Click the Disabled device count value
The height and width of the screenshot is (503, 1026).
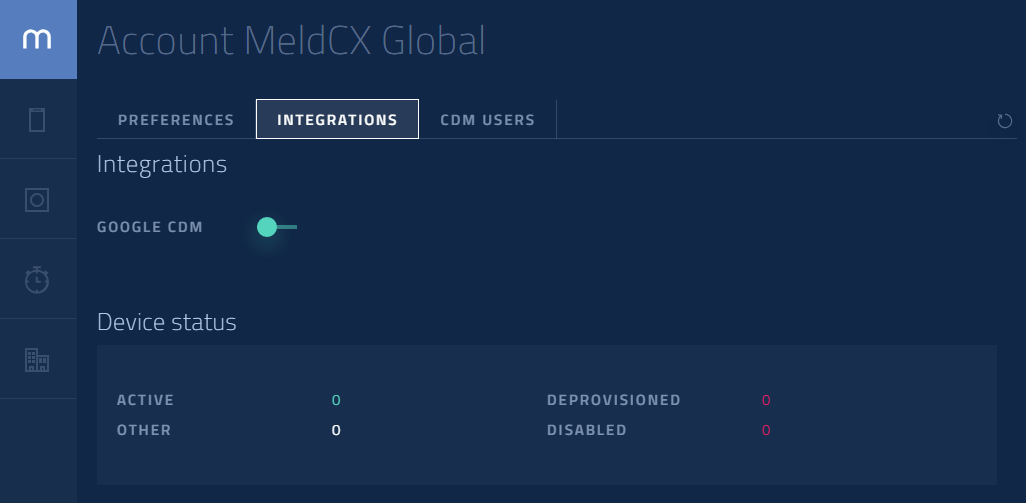click(766, 430)
